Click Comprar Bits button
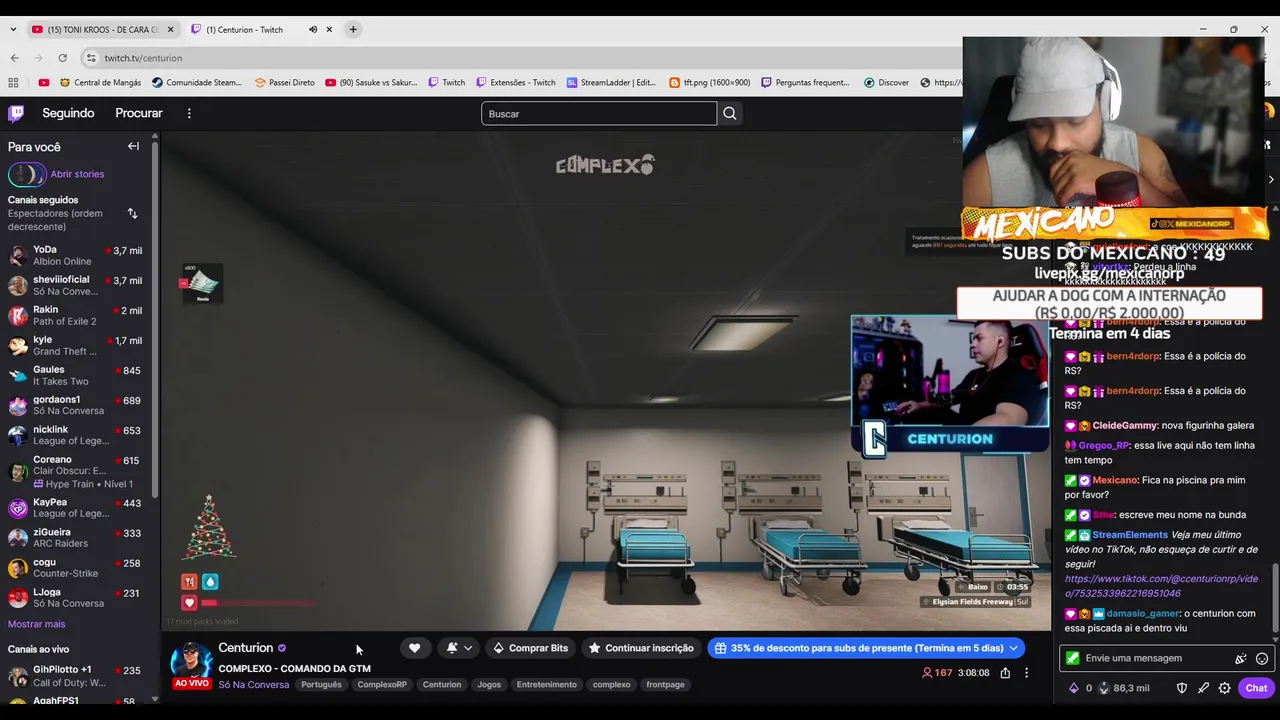The width and height of the screenshot is (1280, 720). (530, 648)
